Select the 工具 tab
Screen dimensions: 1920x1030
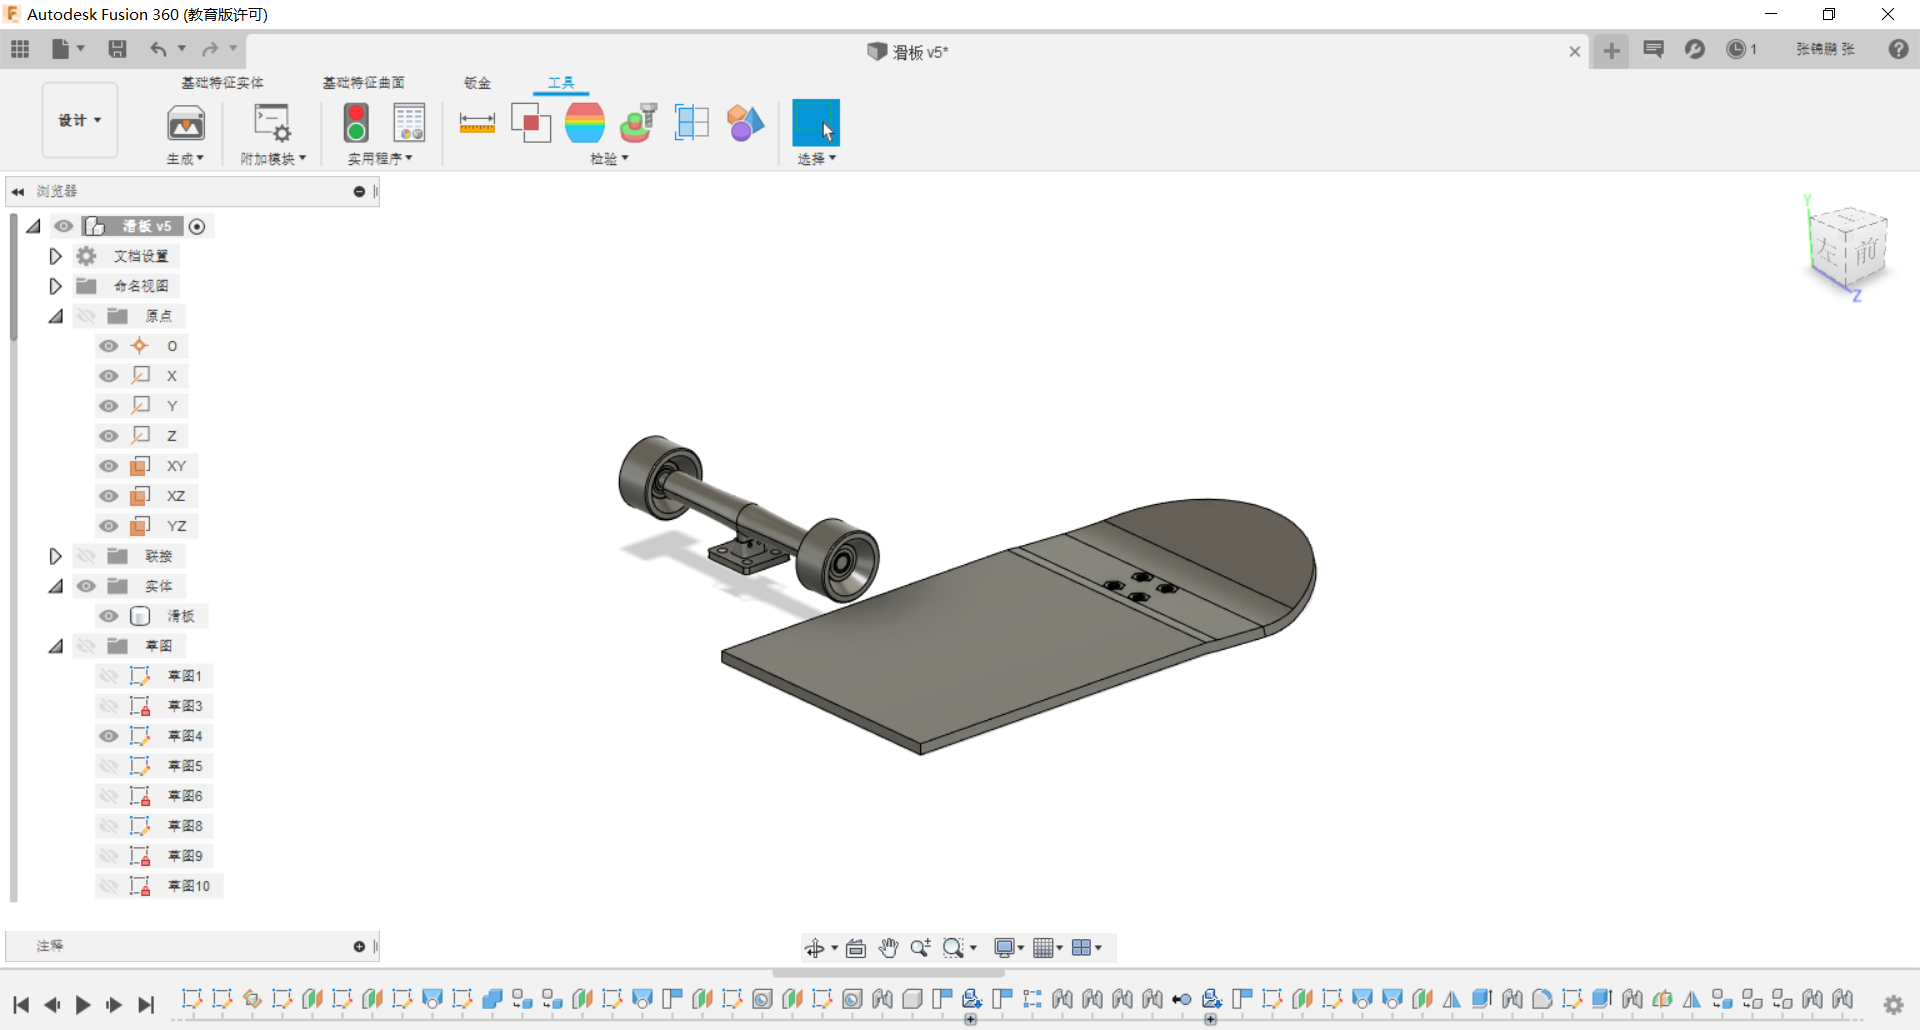561,82
